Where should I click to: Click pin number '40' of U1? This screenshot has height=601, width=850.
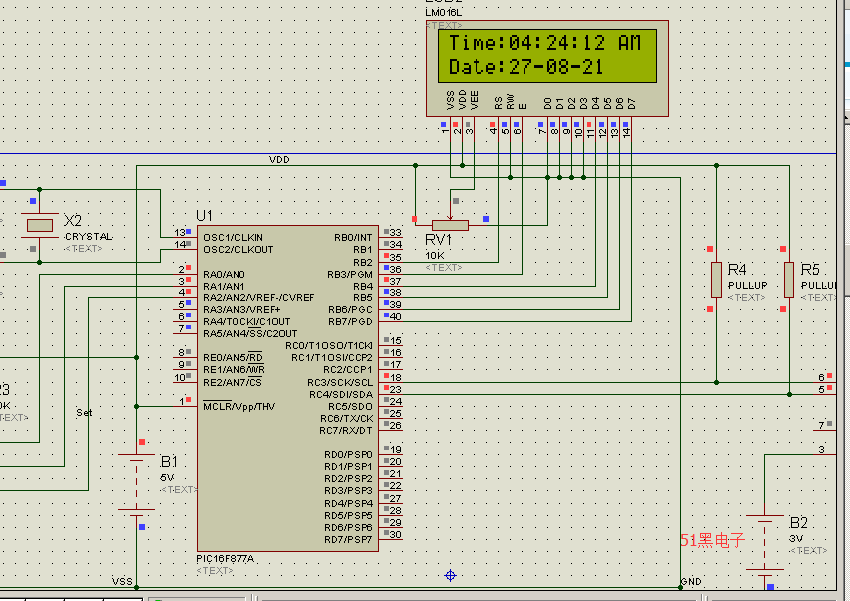(x=396, y=316)
